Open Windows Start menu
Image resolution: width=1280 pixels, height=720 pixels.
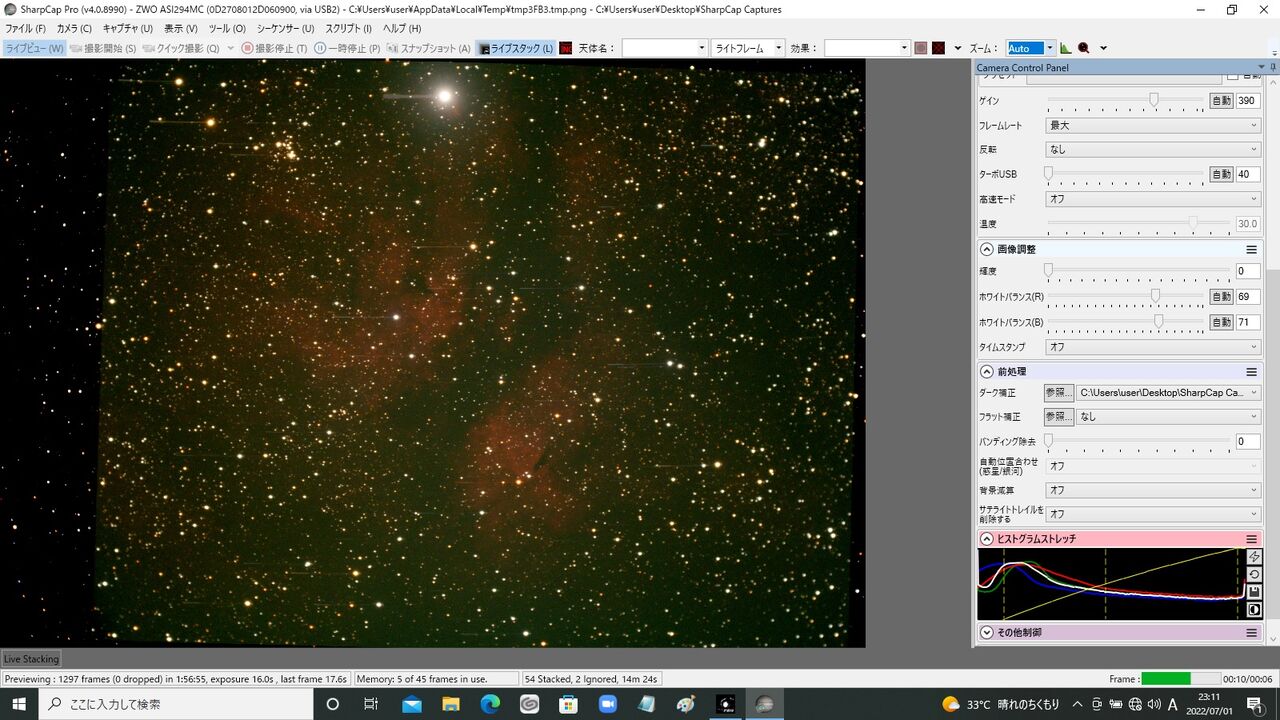click(19, 704)
